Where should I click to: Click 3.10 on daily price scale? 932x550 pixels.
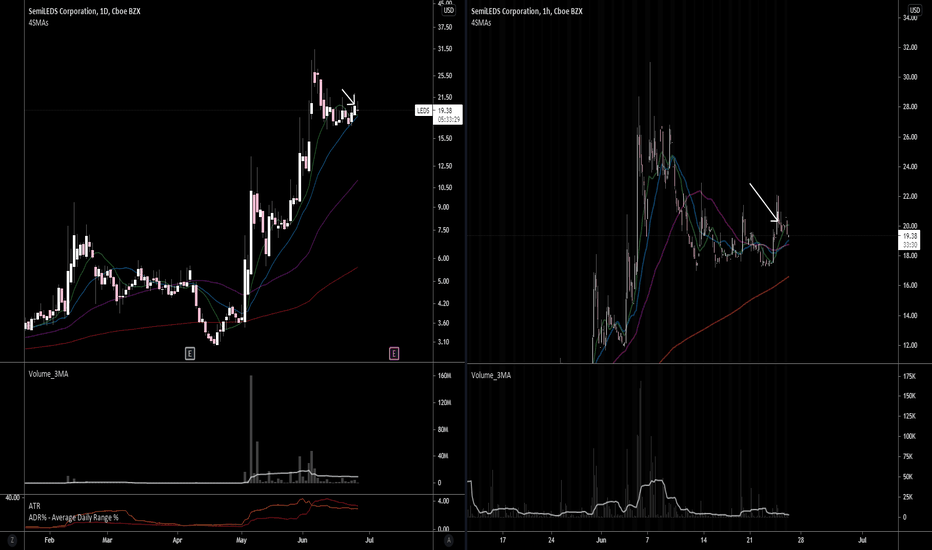point(443,342)
